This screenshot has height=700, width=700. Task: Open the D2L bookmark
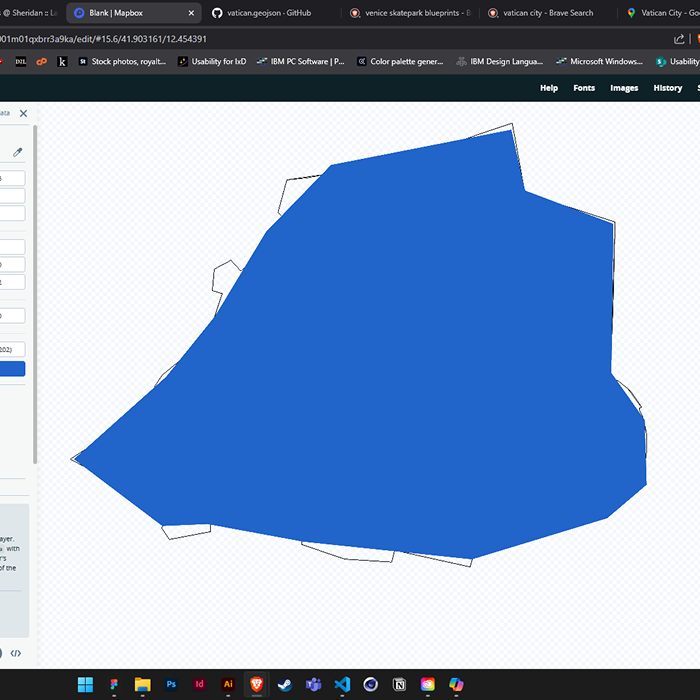[x=21, y=62]
